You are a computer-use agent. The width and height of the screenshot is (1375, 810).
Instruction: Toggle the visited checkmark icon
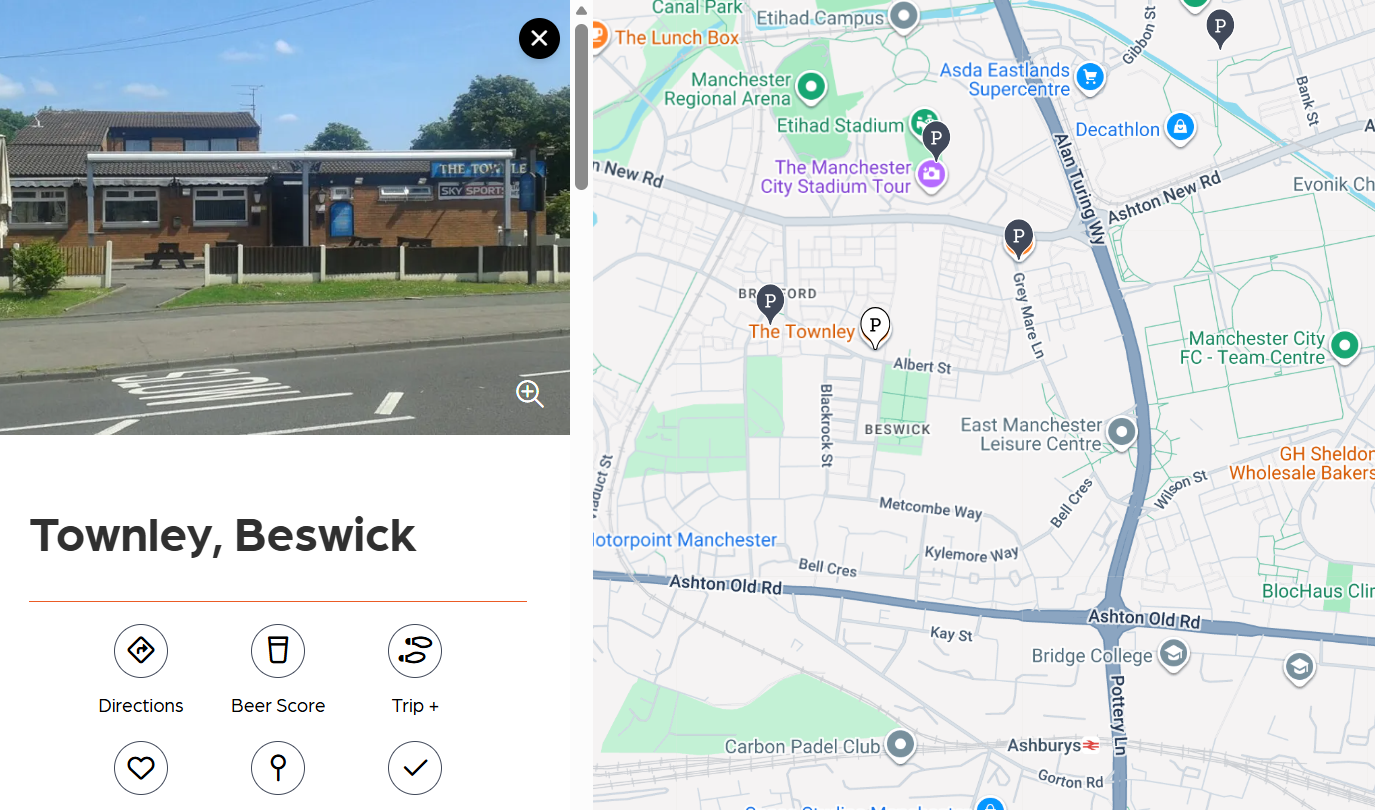coord(415,768)
